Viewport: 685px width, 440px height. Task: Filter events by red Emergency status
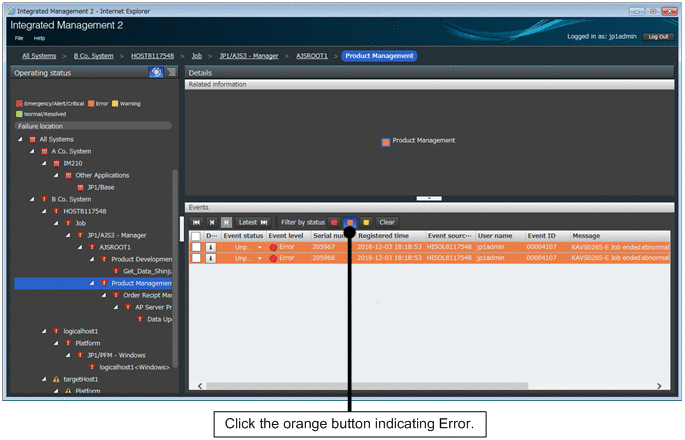(x=334, y=222)
